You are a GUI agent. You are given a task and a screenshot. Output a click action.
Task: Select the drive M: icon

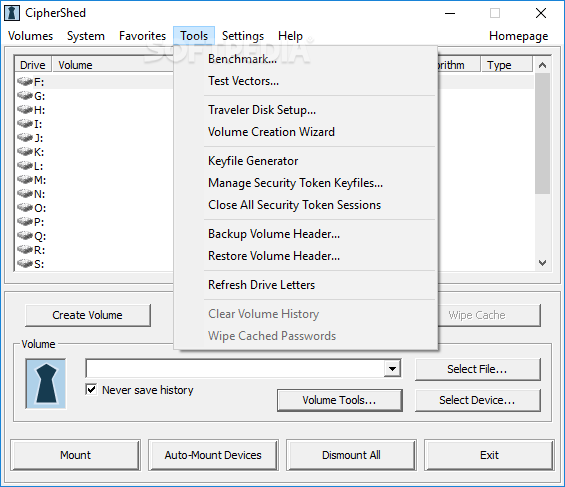pos(25,179)
